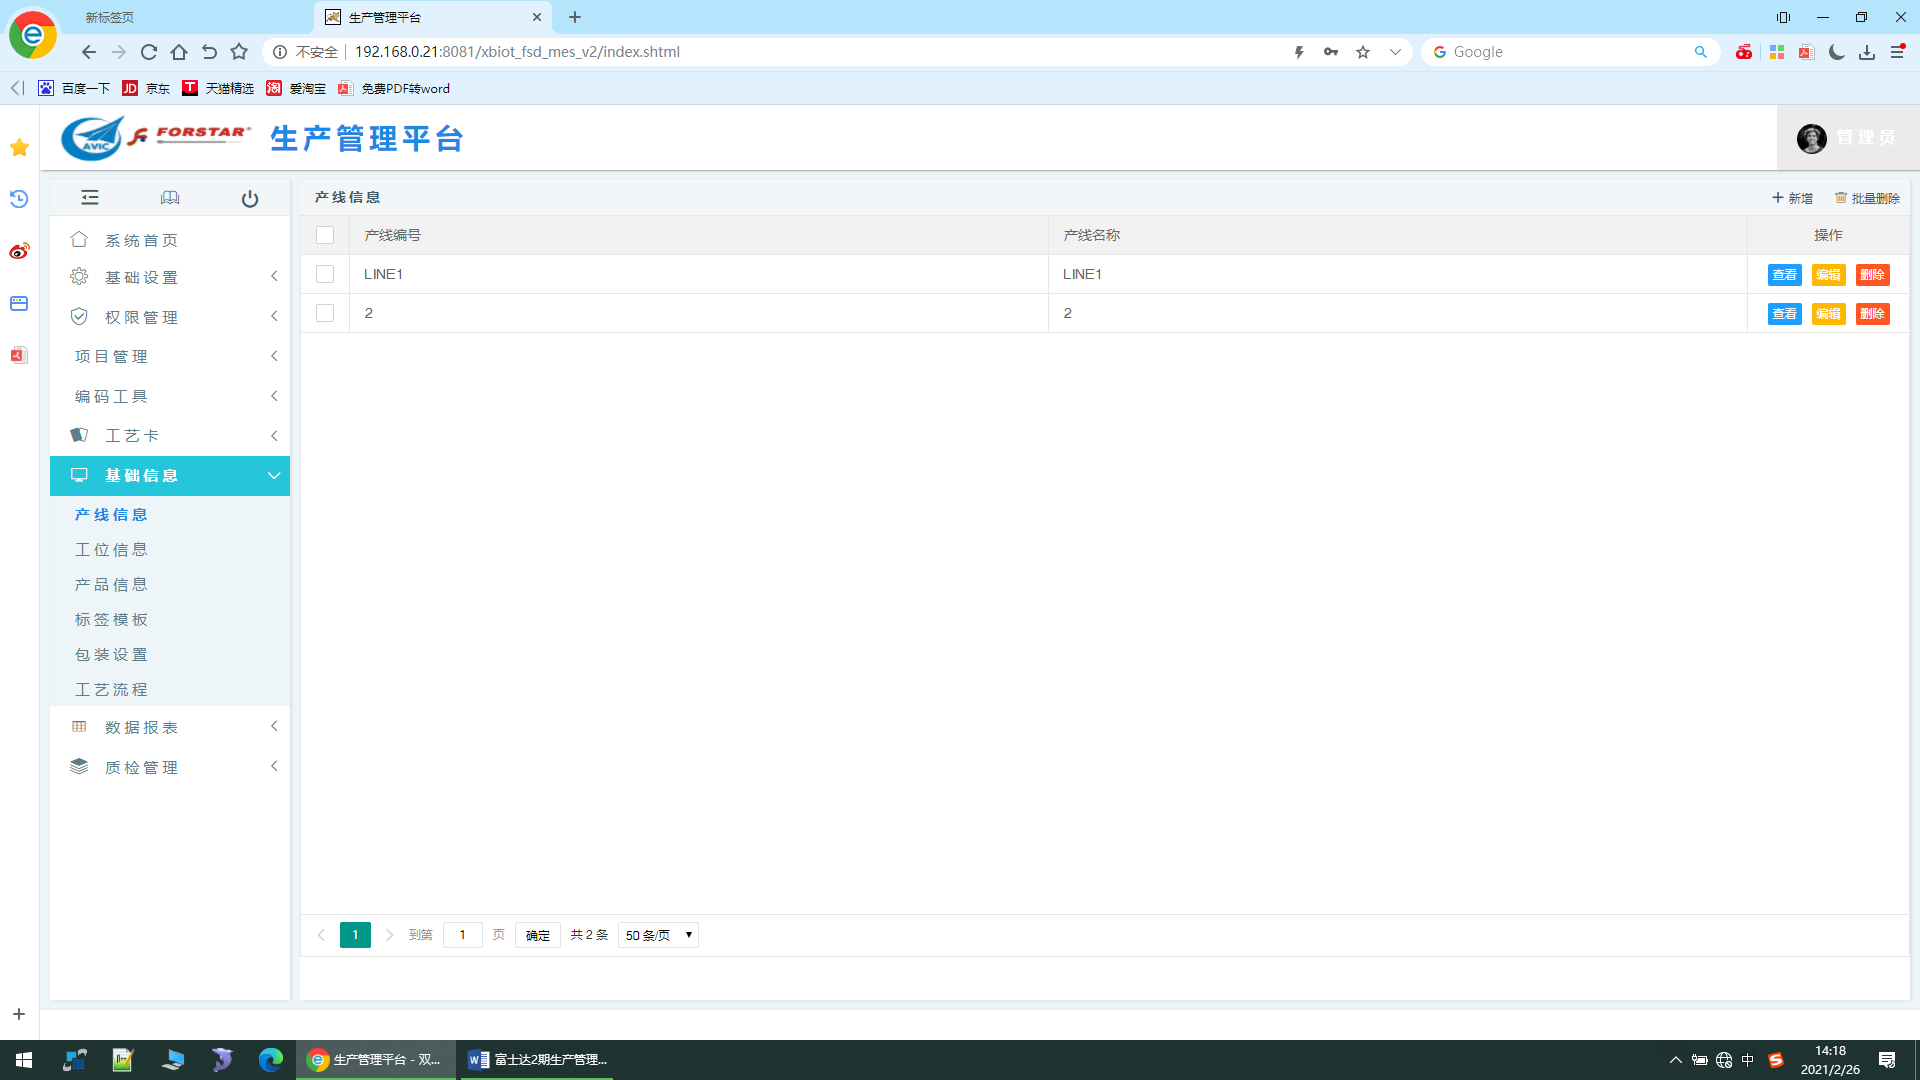This screenshot has width=1920, height=1080.
Task: Click the icon beside 工艺卡
Action: pos(79,435)
